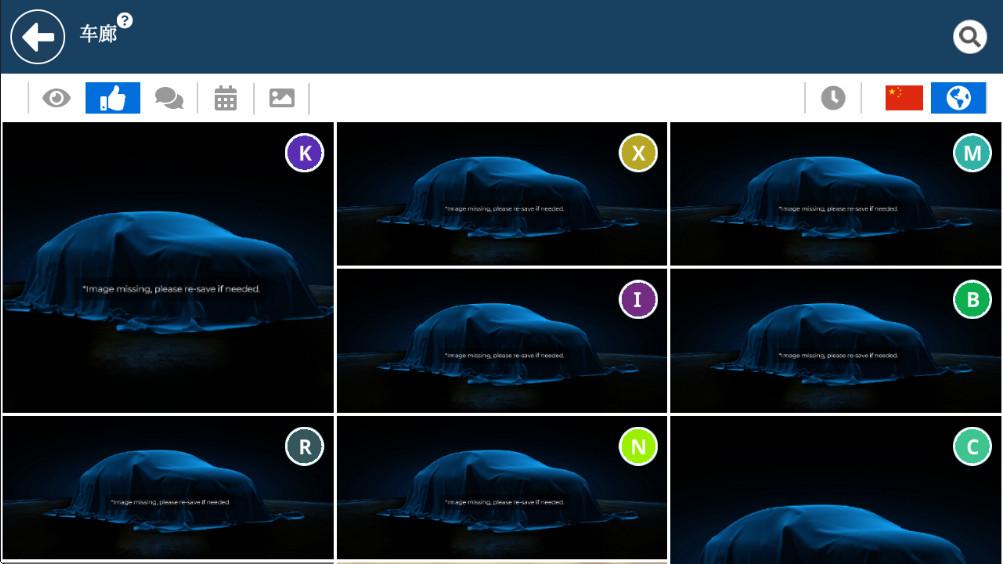The image size is (1003, 564).
Task: Open user K avatar badge
Action: click(304, 153)
